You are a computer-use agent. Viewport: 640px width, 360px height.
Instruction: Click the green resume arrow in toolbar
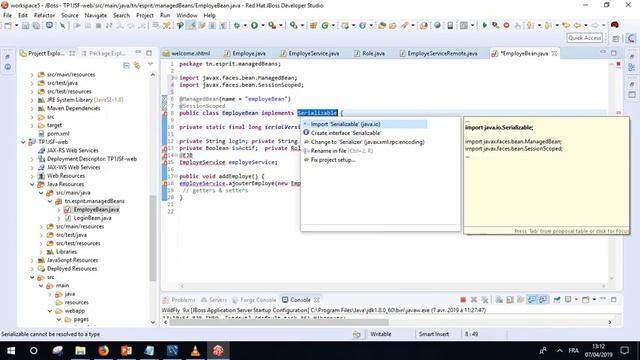[484, 25]
